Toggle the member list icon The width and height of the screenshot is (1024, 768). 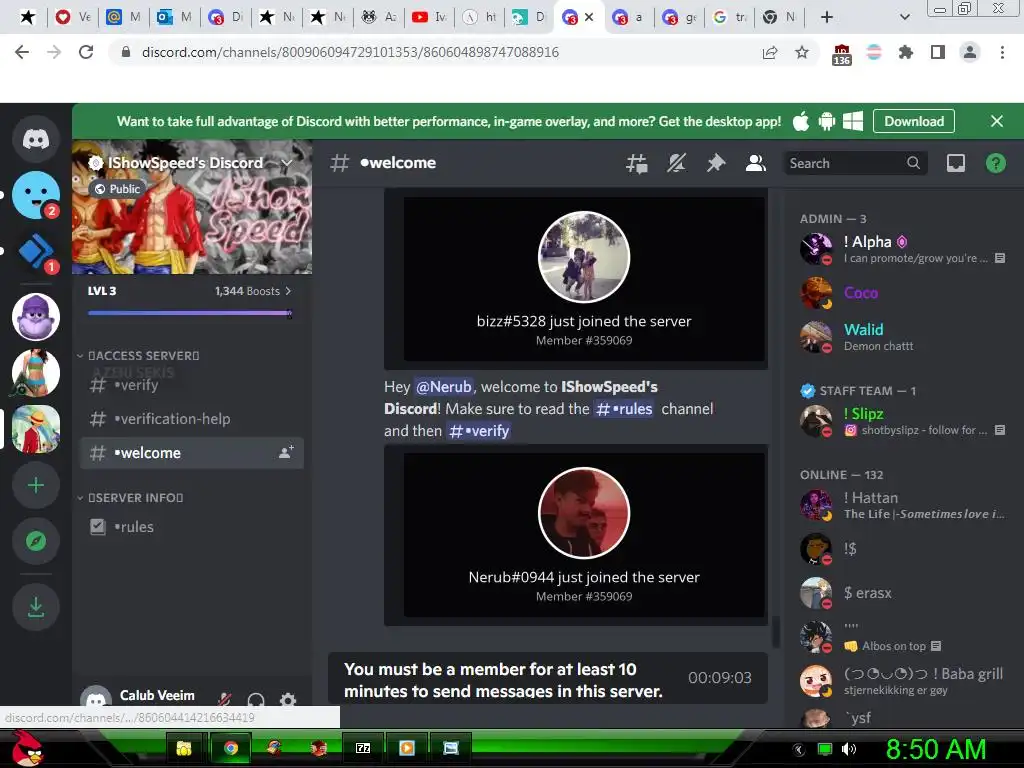click(756, 163)
